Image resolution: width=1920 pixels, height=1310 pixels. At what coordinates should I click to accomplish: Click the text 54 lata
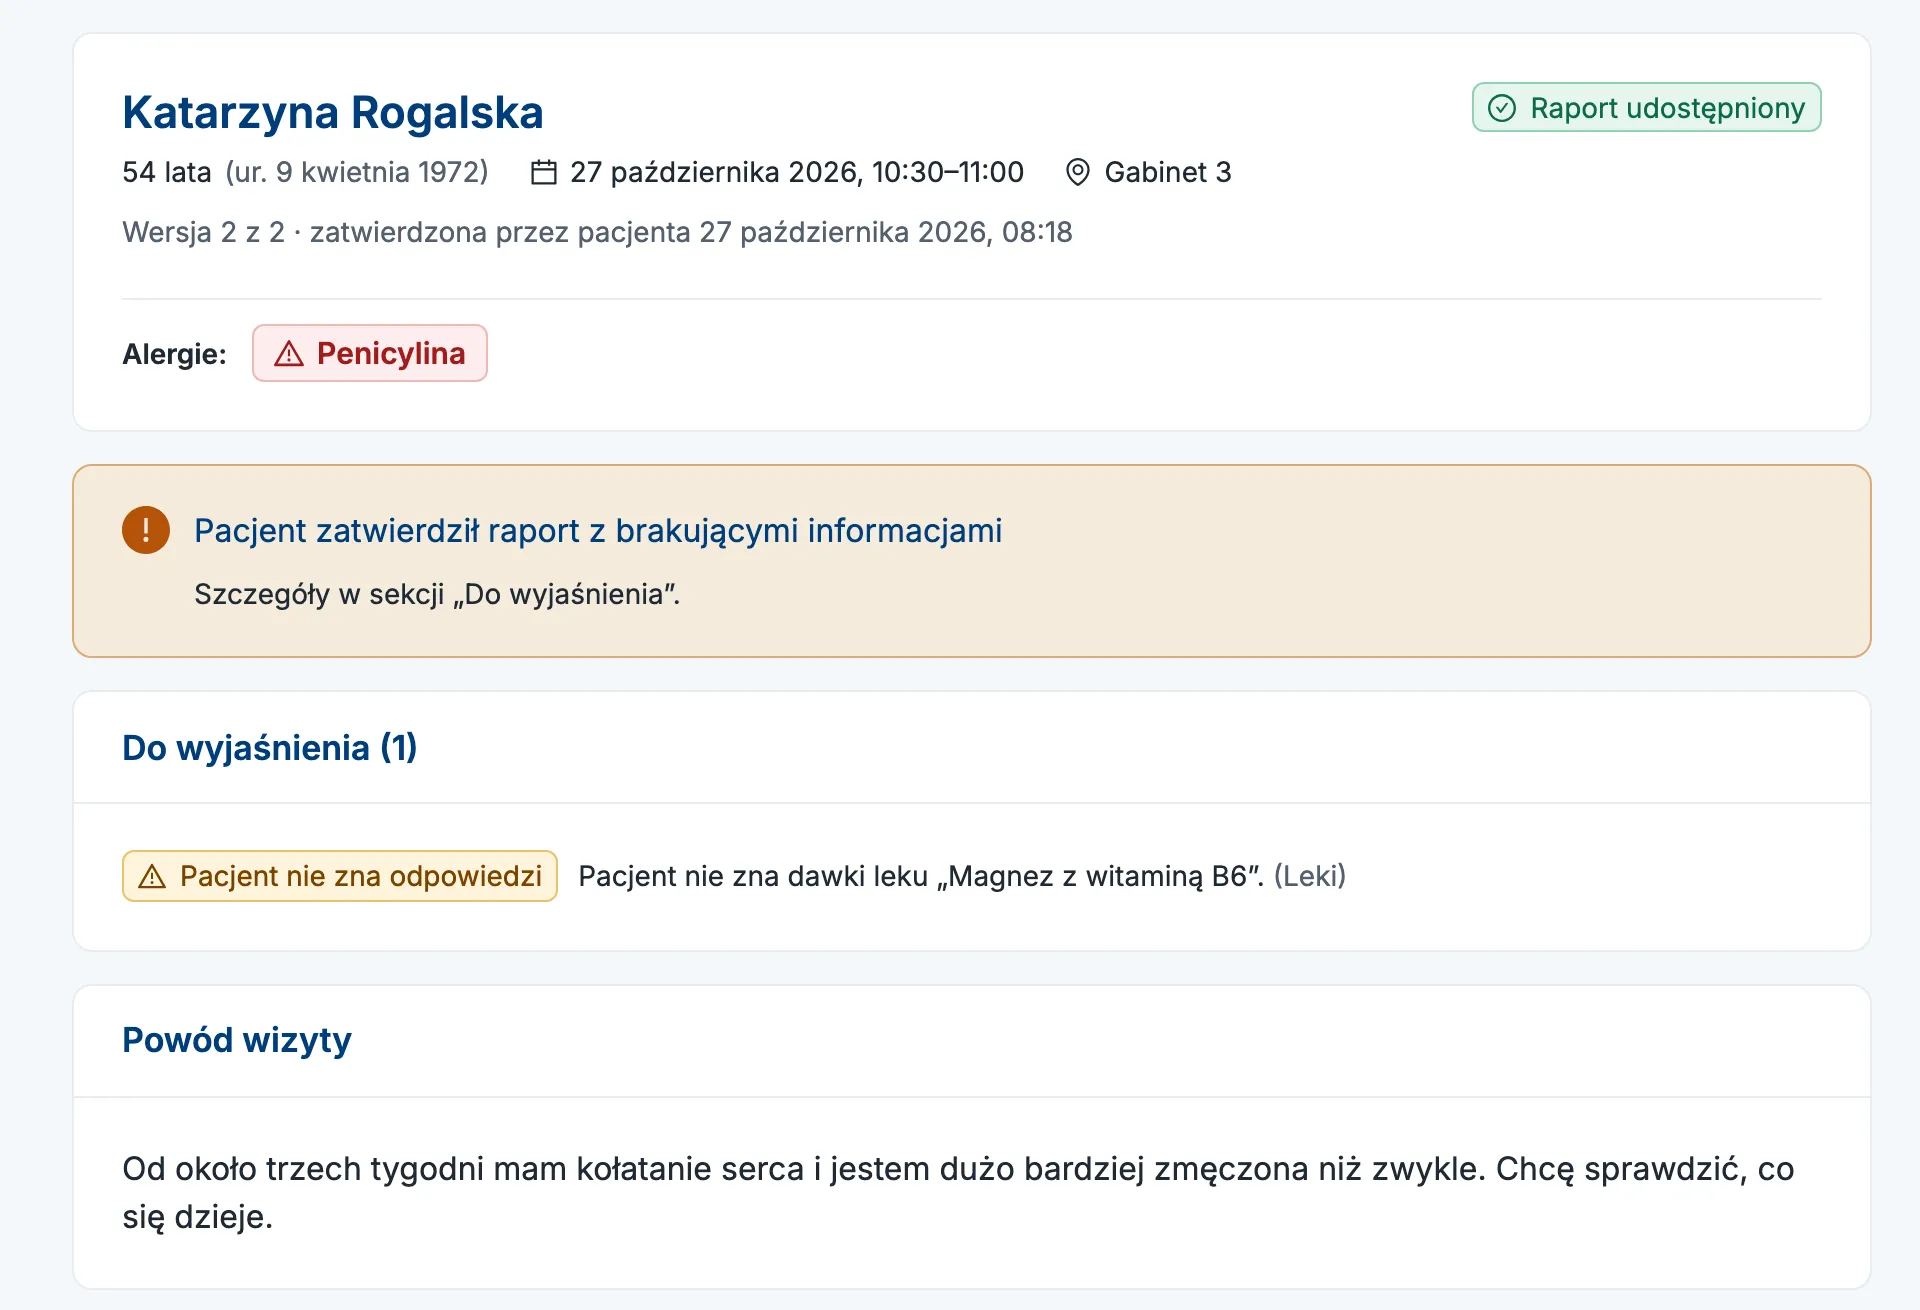tap(167, 172)
